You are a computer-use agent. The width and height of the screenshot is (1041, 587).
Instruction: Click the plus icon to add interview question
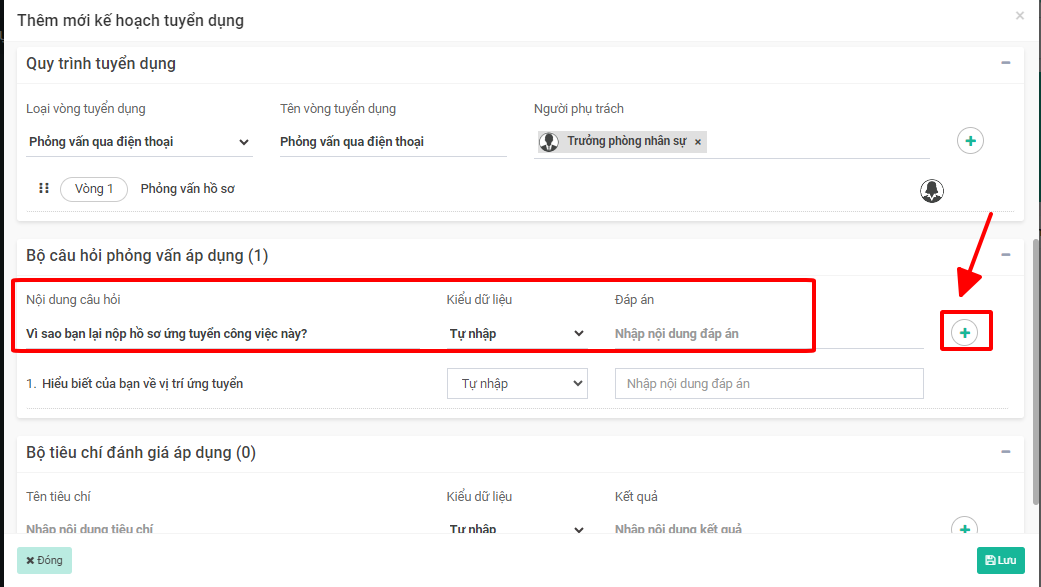point(965,332)
